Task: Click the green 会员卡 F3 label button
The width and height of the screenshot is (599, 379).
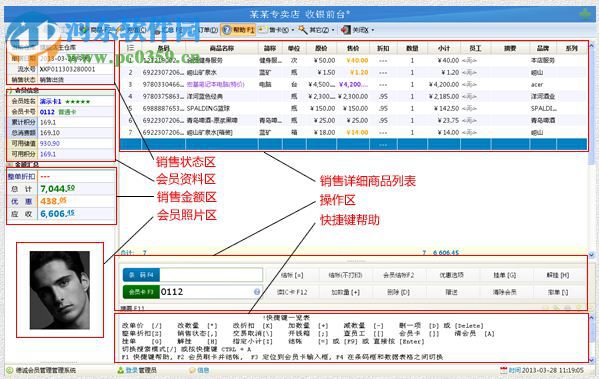Action: coord(141,292)
